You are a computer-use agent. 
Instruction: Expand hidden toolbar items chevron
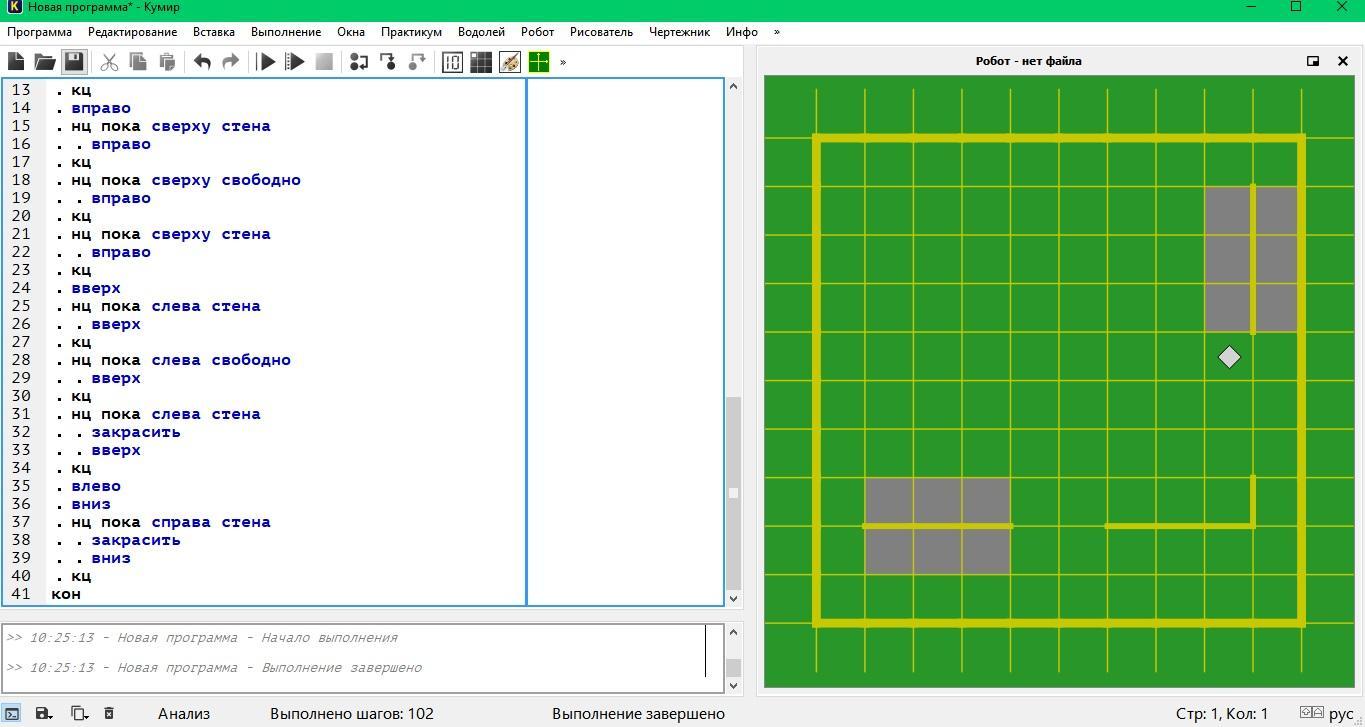pos(563,62)
